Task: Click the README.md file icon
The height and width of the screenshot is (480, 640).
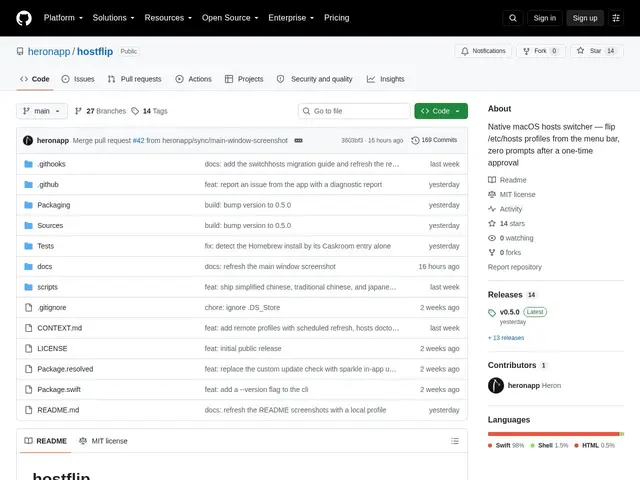Action: [x=28, y=410]
